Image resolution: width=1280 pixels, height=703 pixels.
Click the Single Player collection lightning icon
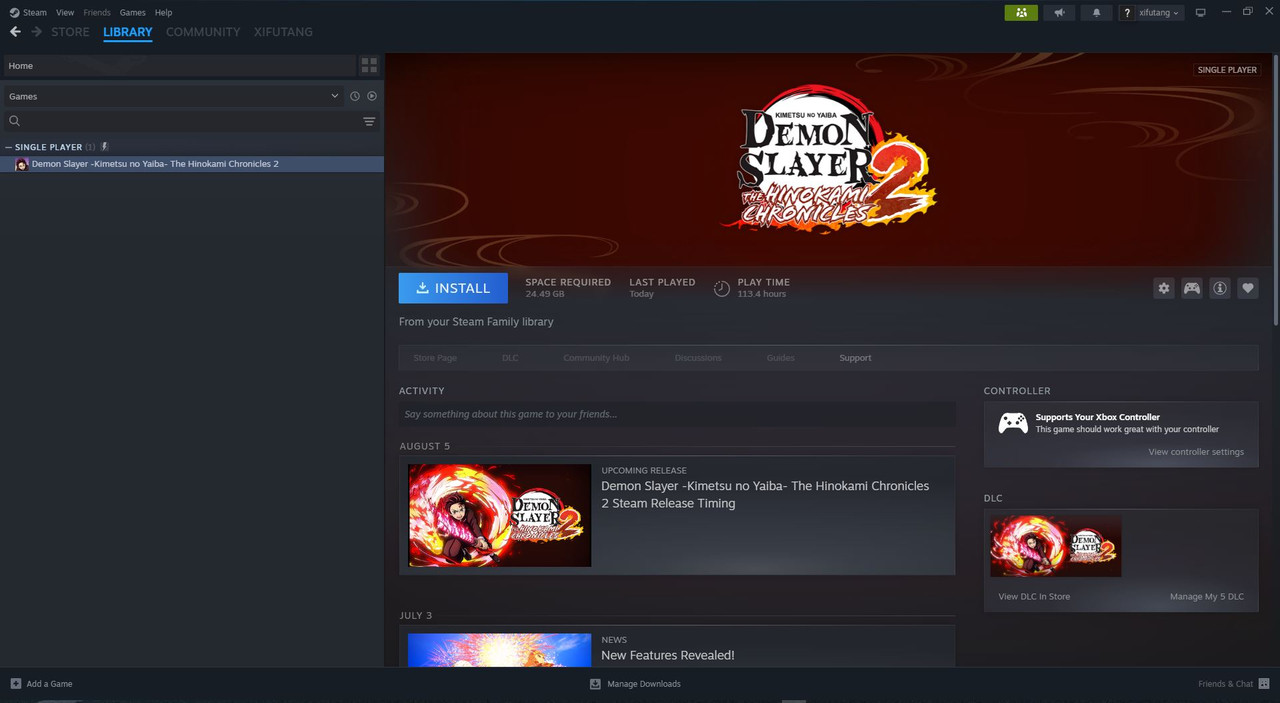coord(104,147)
